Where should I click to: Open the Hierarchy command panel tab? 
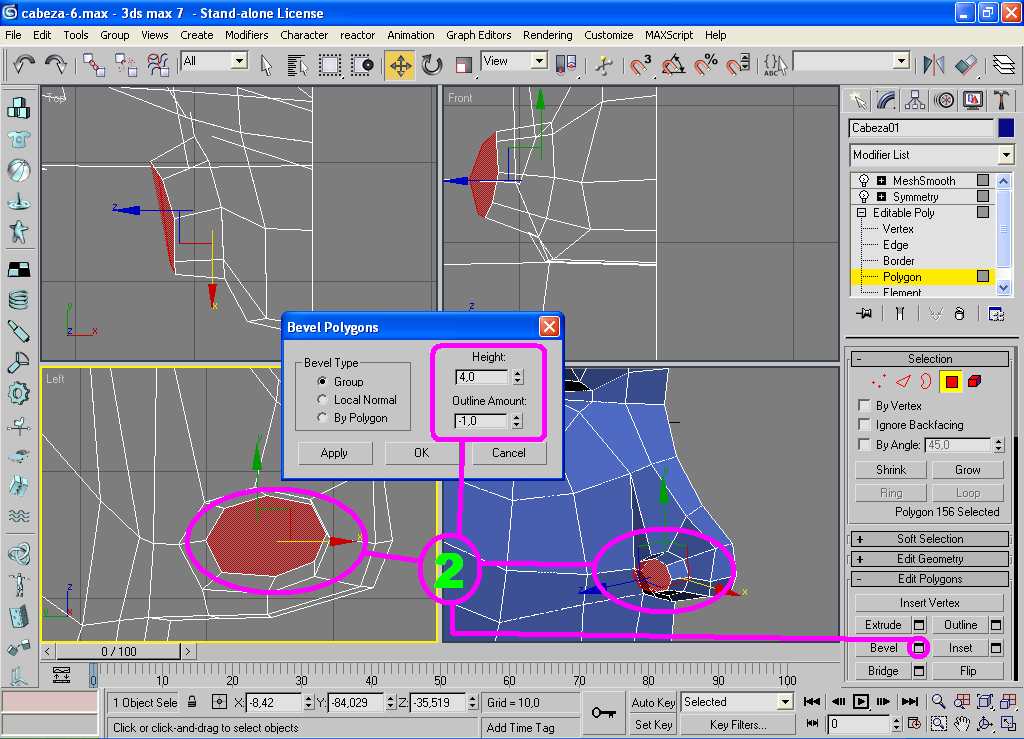[914, 100]
